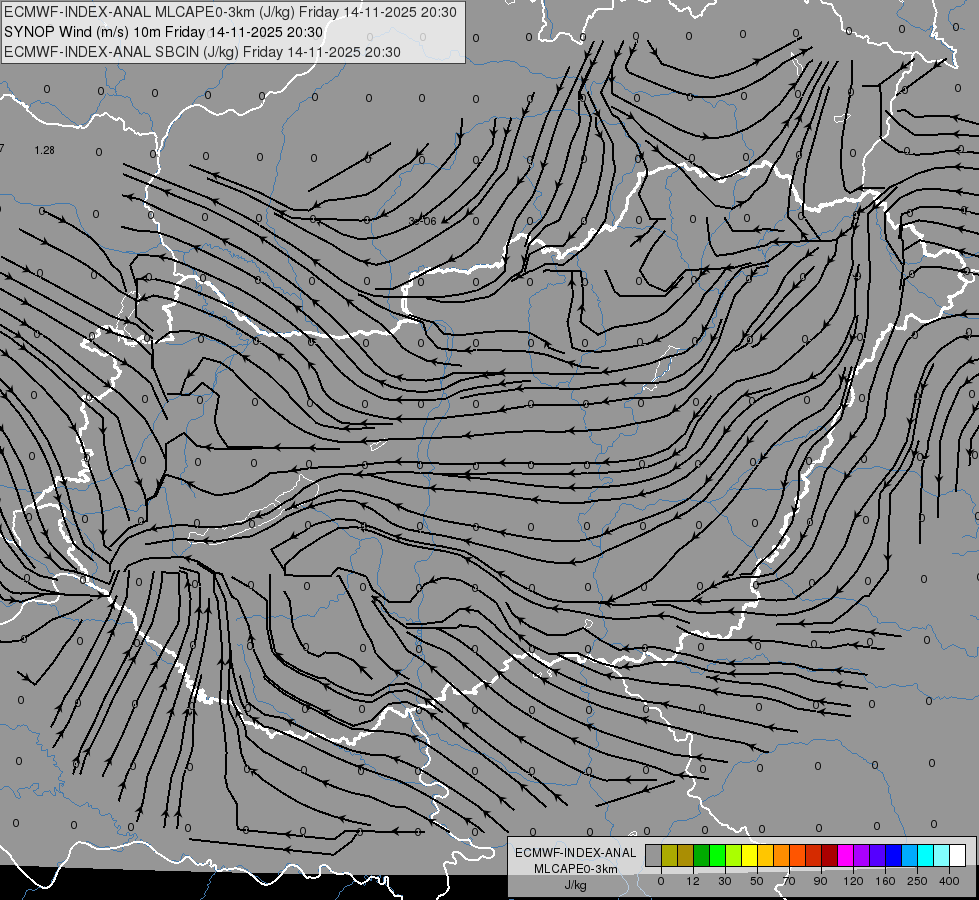Viewport: 979px width, 900px height.
Task: Click the cyan legend swatch
Action: (x=925, y=855)
